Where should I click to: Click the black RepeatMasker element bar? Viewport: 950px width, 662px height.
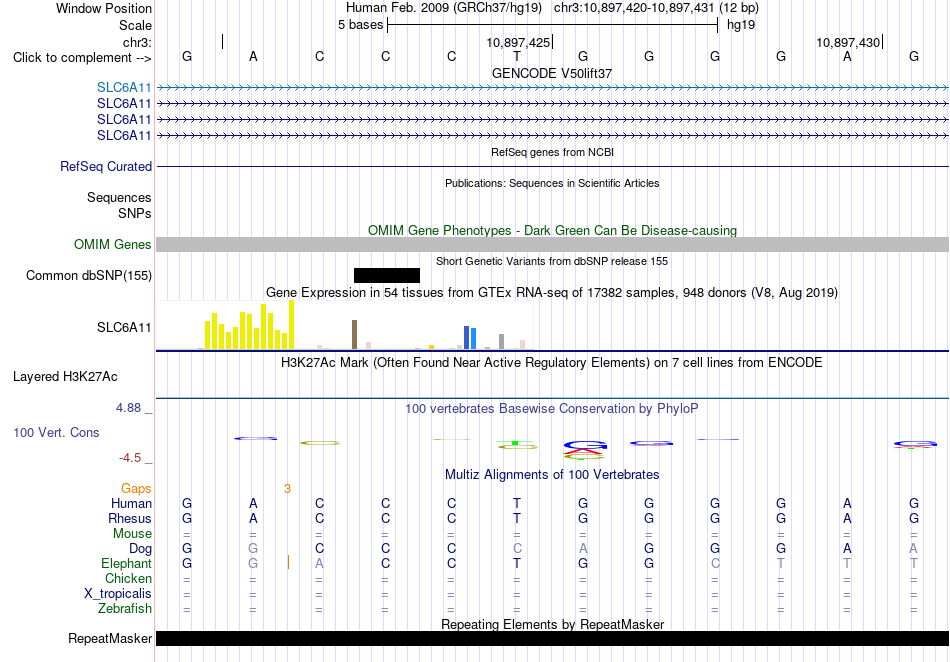552,638
